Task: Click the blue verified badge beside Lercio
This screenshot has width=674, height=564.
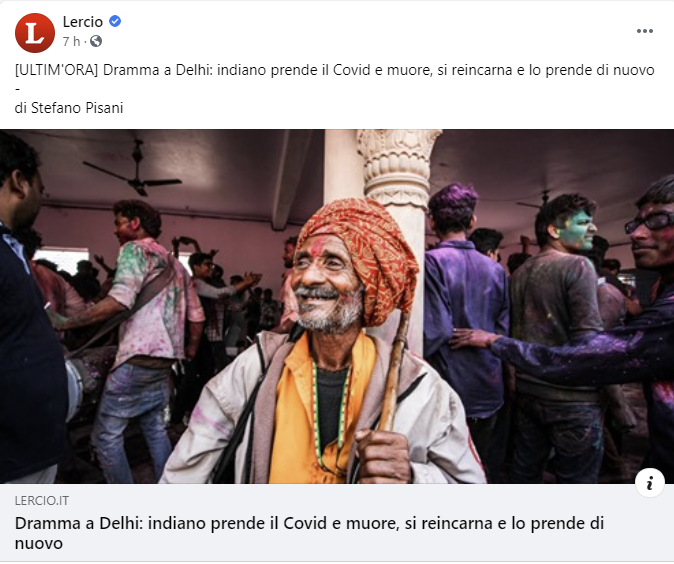Action: tap(115, 21)
